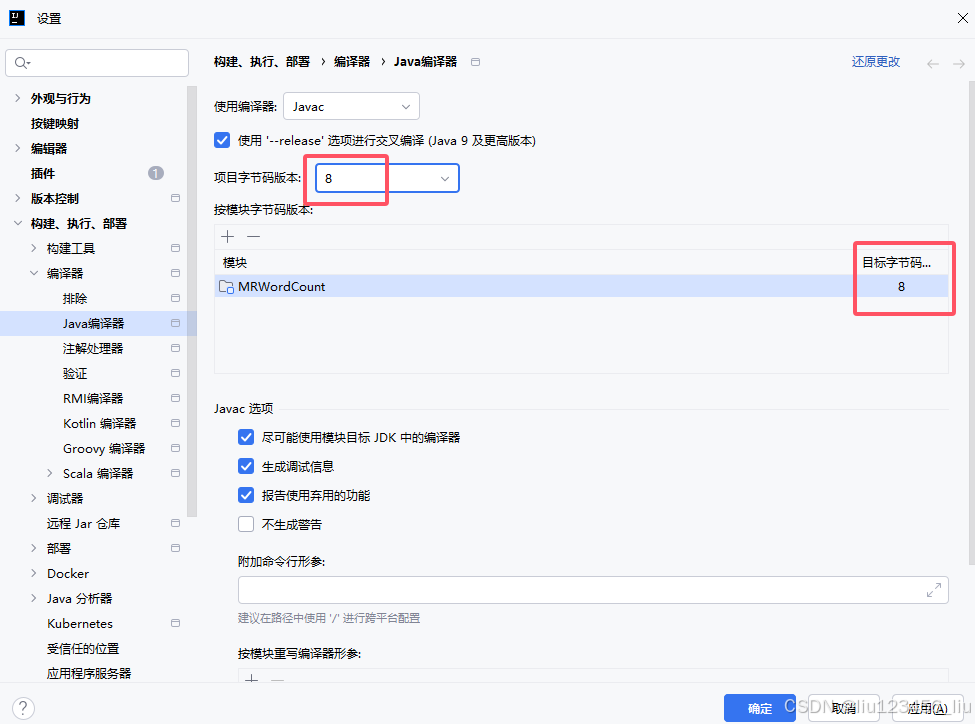Open the 使用编译器 dropdown showing Javac

tap(351, 106)
